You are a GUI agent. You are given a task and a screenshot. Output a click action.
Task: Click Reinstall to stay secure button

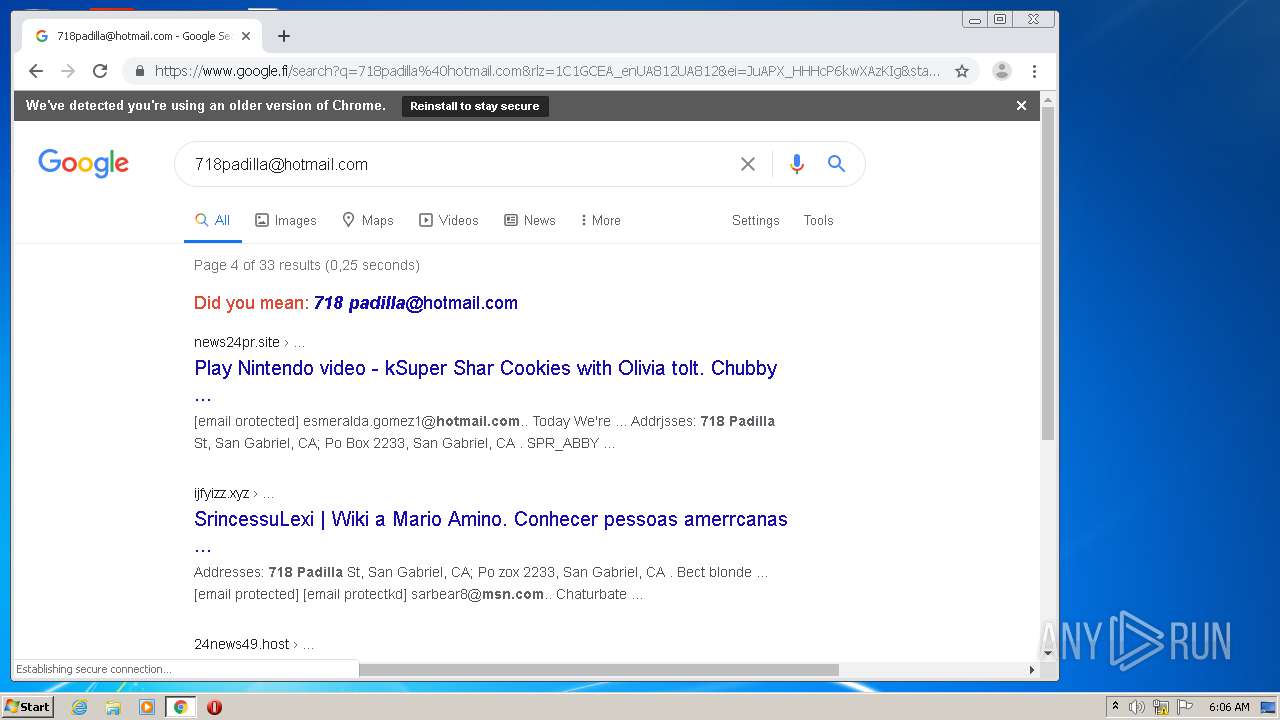(475, 106)
